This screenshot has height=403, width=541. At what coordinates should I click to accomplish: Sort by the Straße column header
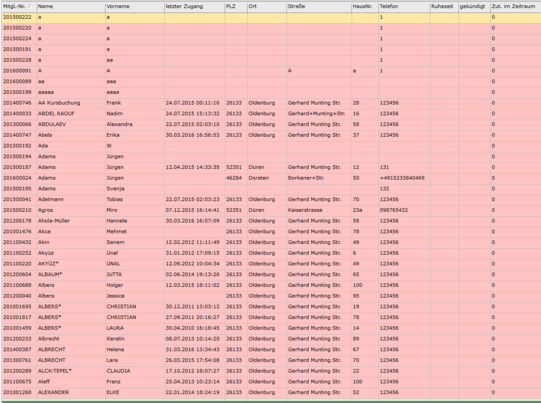coord(319,7)
